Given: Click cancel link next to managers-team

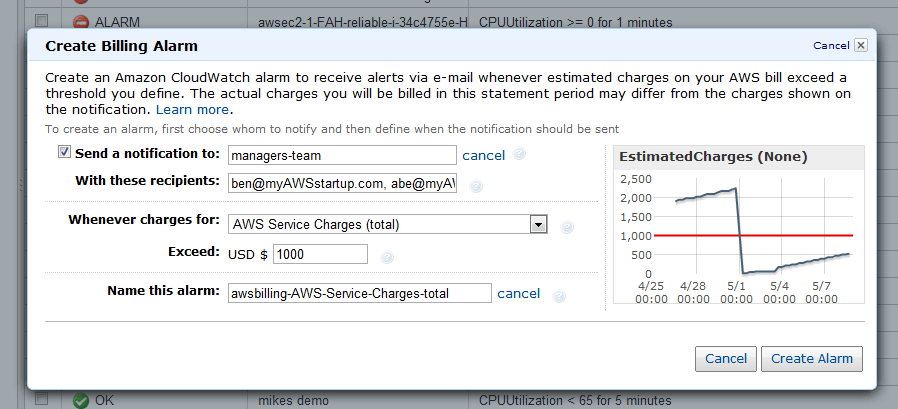Looking at the screenshot, I should click(x=484, y=155).
